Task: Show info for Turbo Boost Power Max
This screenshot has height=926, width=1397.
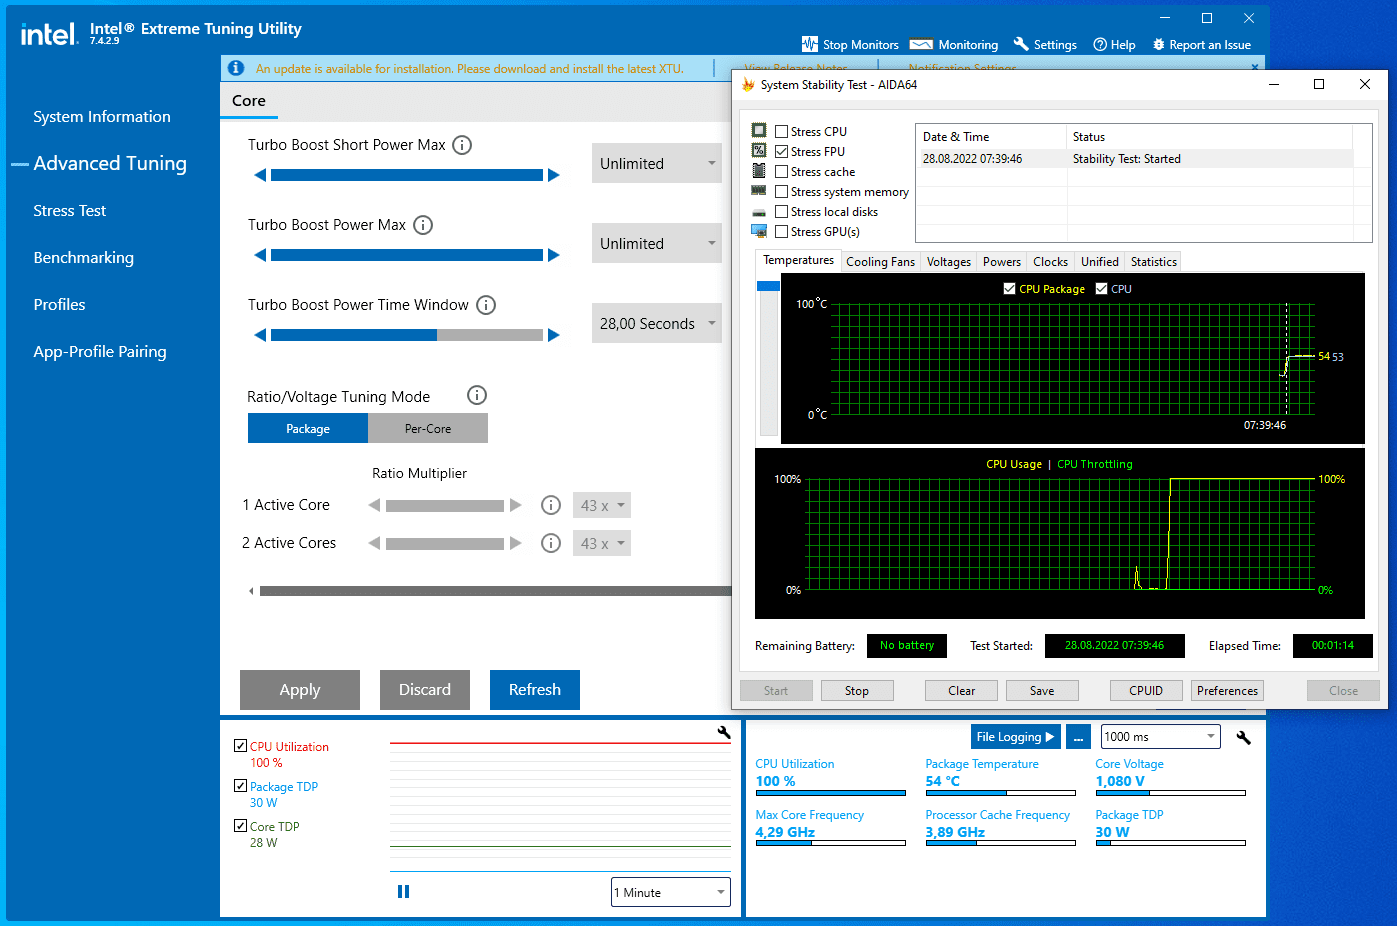Action: pos(423,225)
